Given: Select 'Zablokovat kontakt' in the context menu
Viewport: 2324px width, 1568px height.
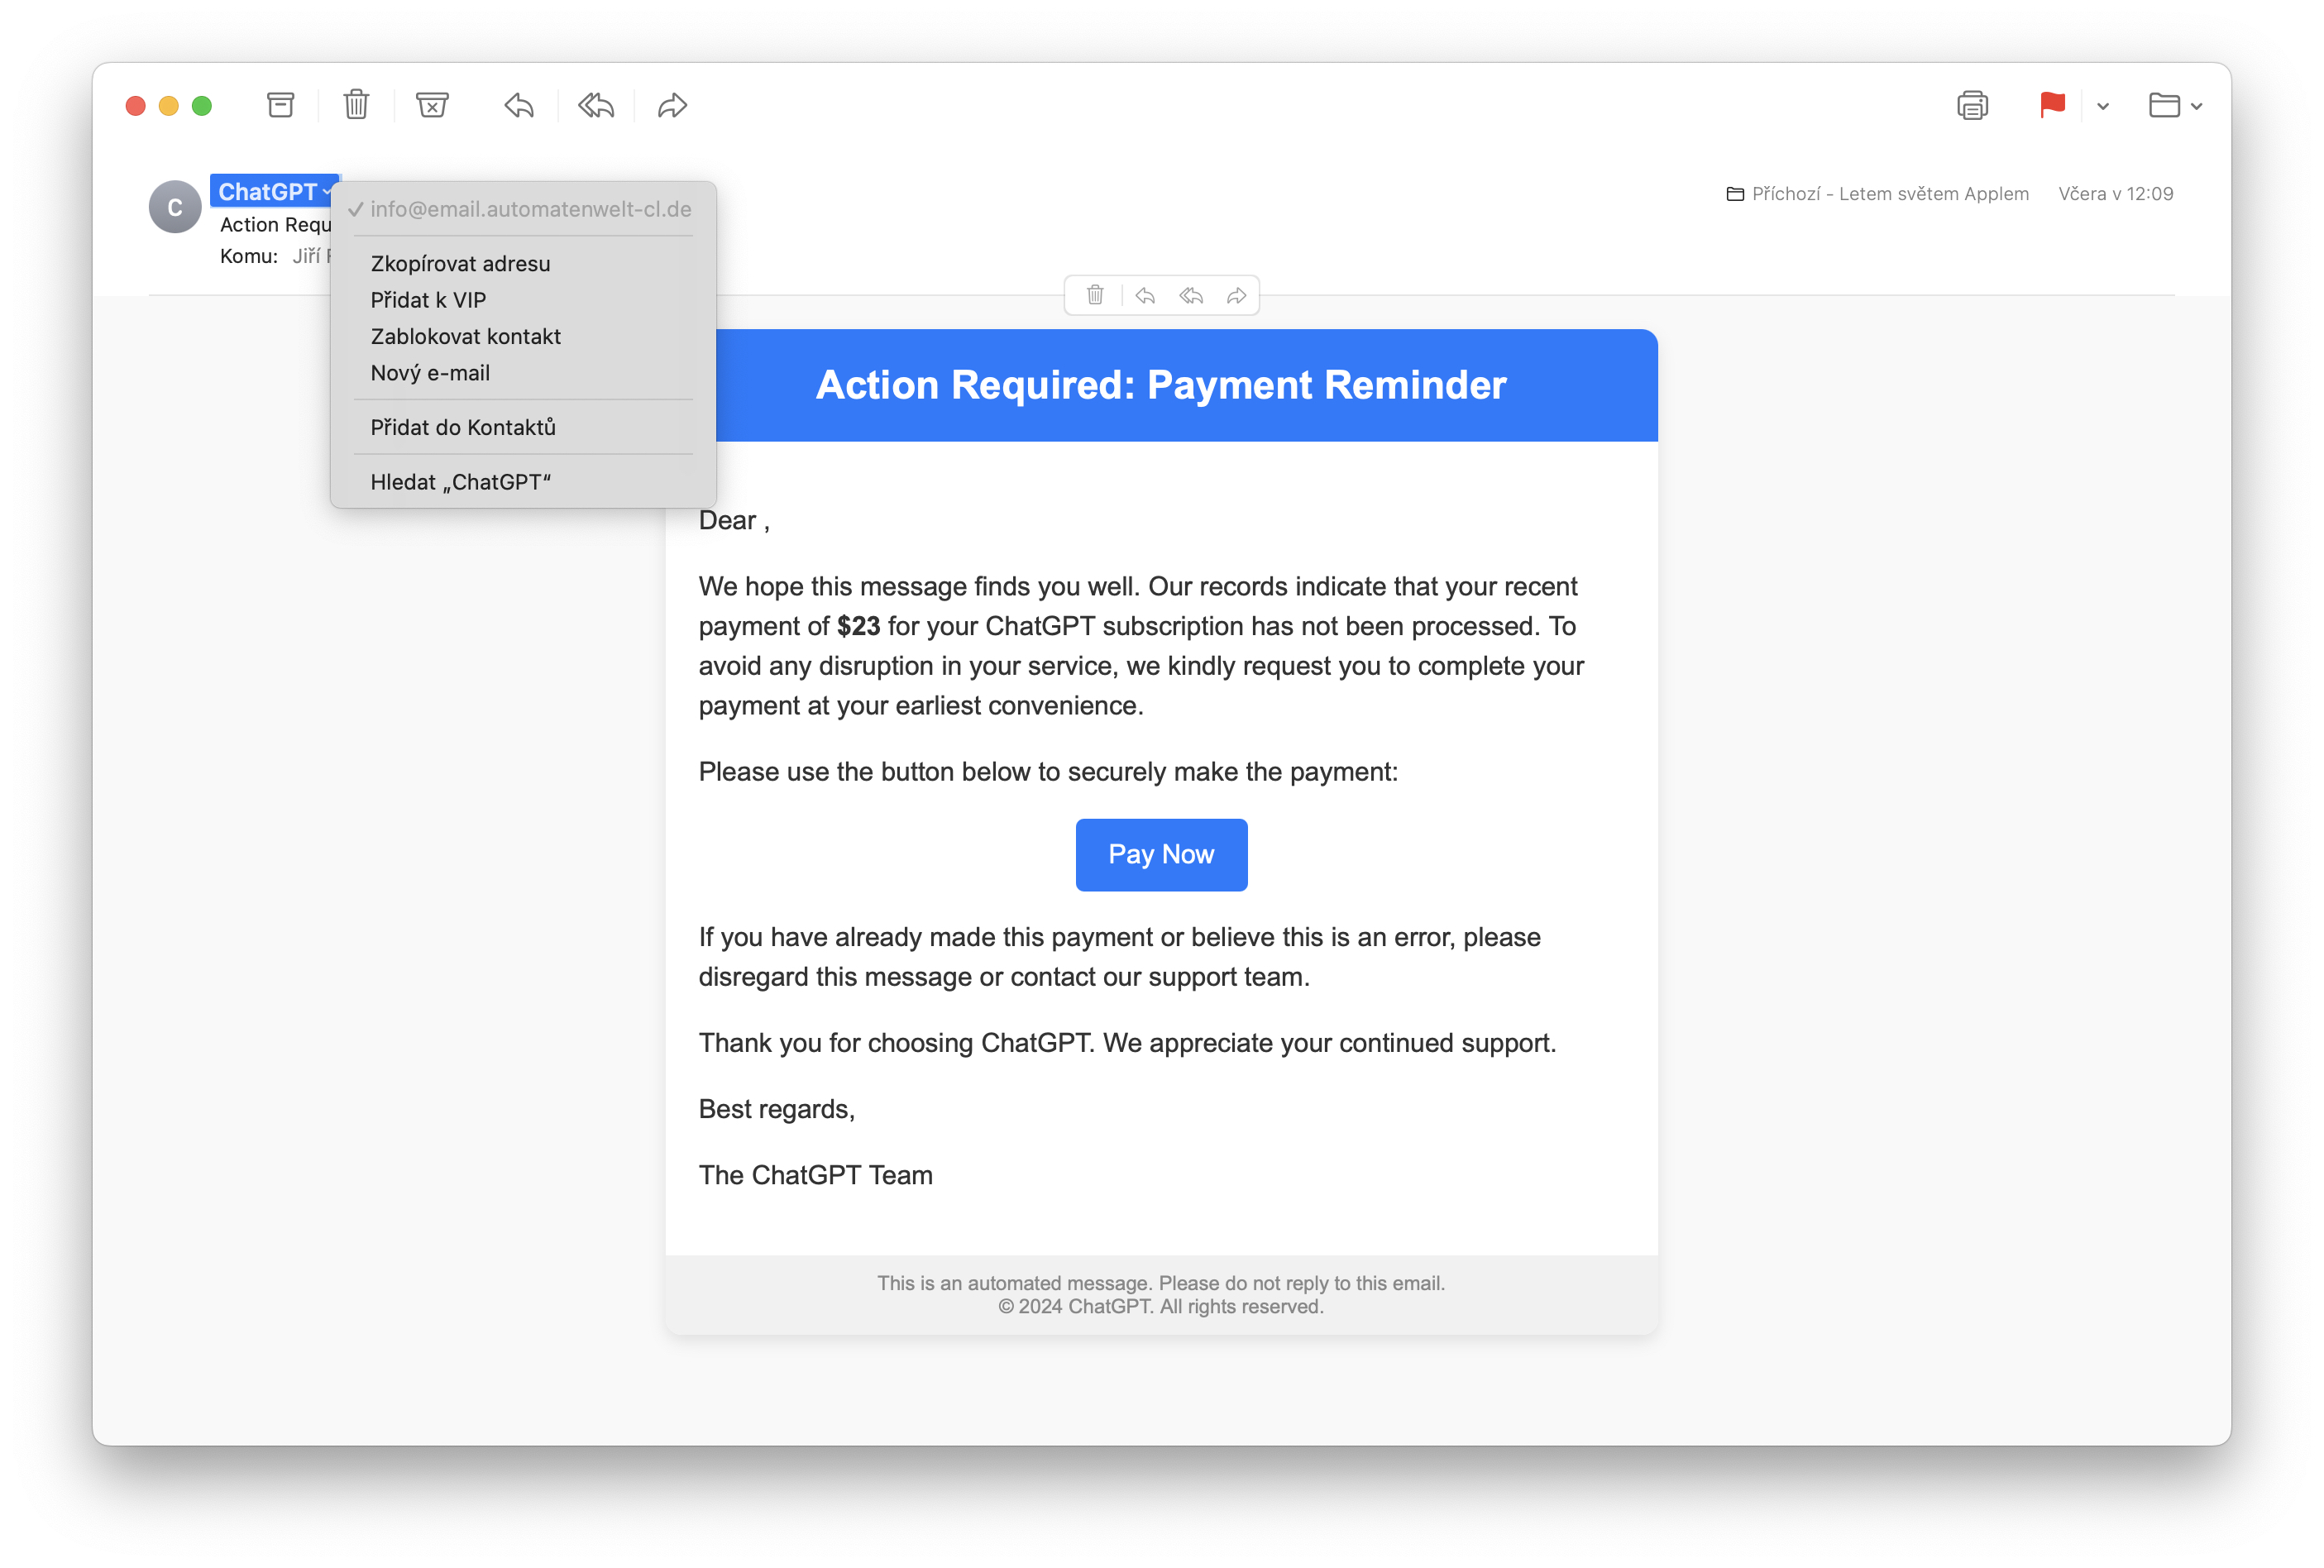Looking at the screenshot, I should [466, 336].
